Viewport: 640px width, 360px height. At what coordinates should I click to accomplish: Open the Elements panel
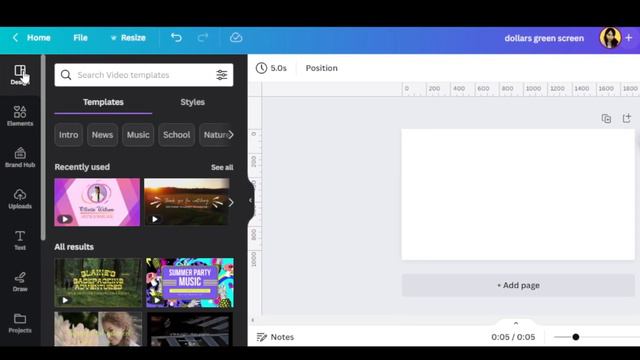pyautogui.click(x=20, y=116)
